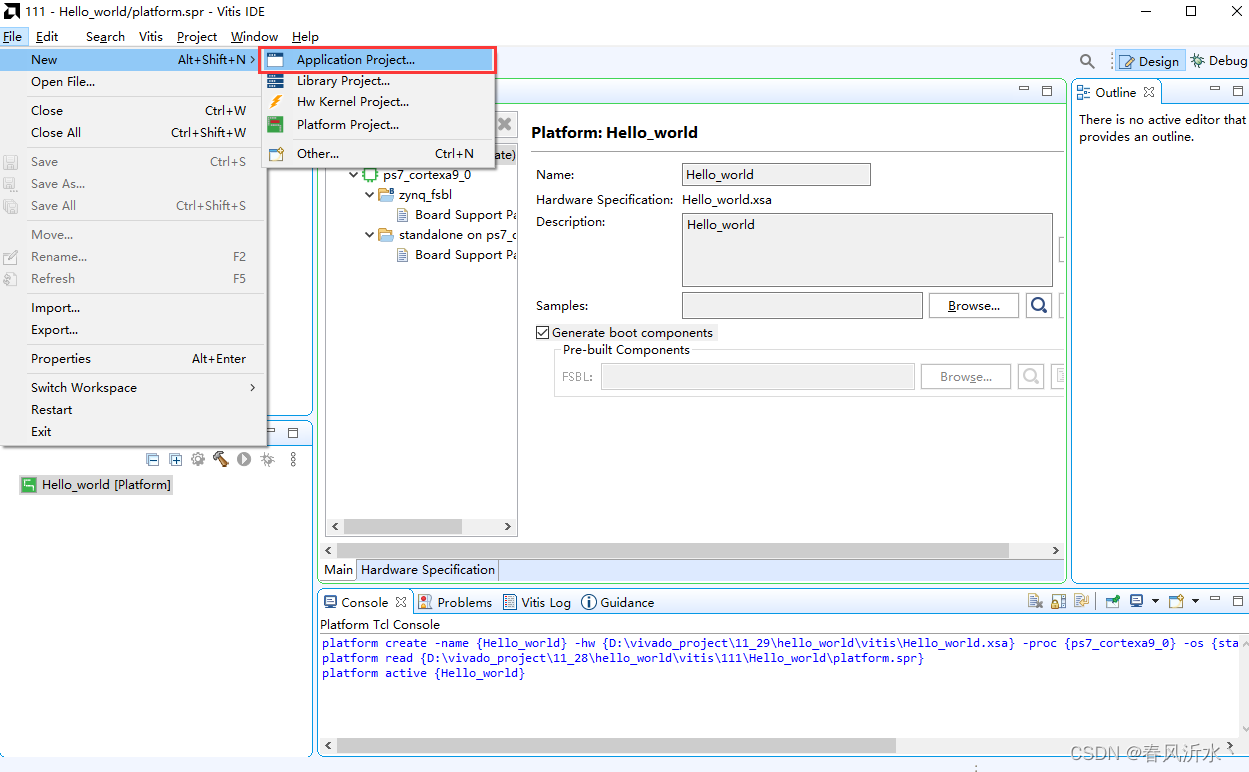The height and width of the screenshot is (772, 1249).
Task: Open the Vitis Log tab
Action: (537, 602)
